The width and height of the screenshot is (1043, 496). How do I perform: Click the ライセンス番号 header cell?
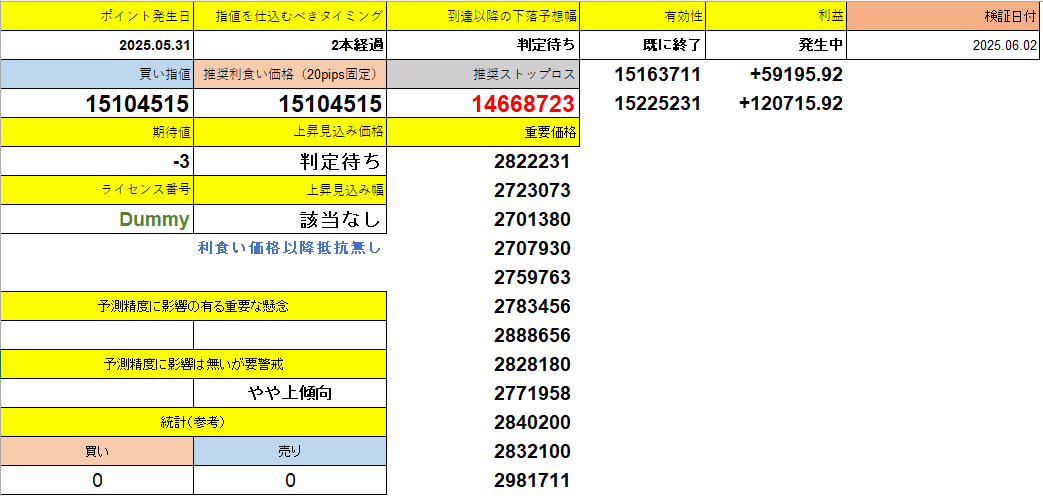97,190
